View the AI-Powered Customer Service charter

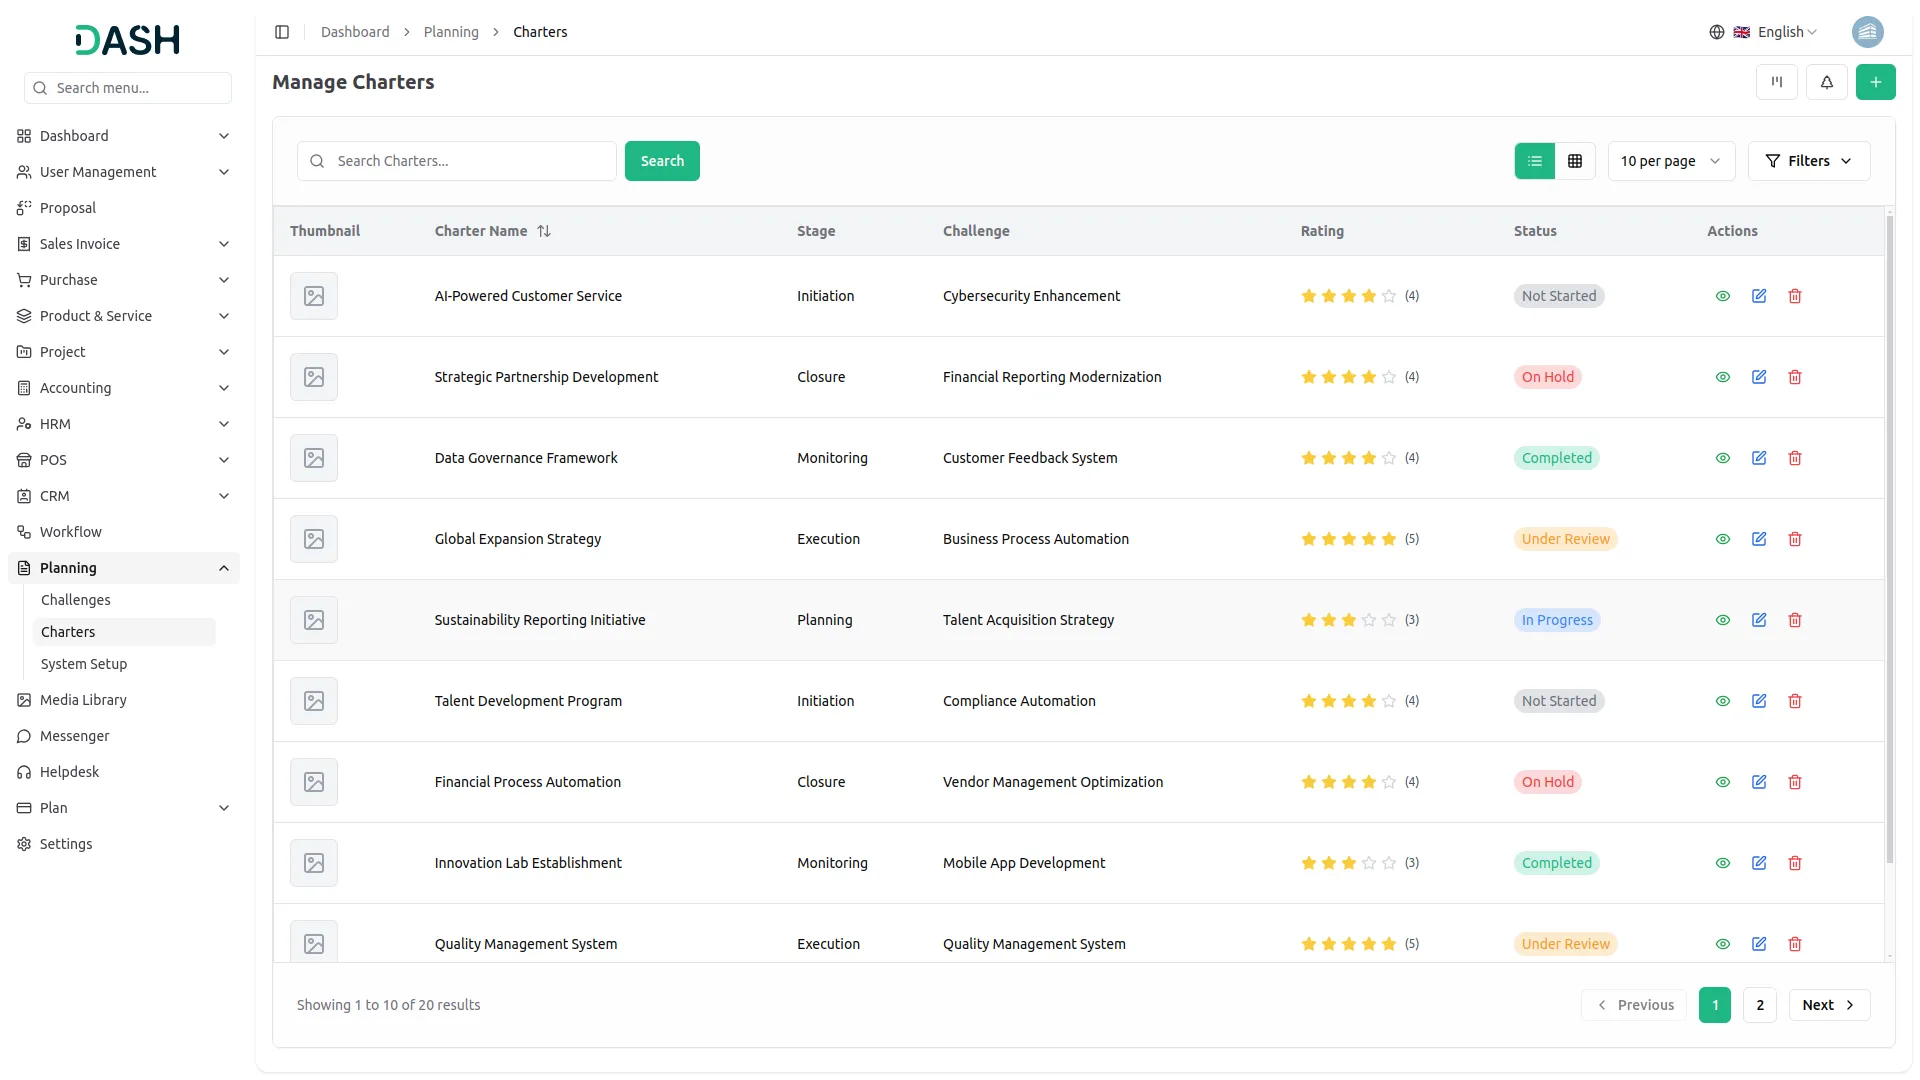click(x=1722, y=296)
